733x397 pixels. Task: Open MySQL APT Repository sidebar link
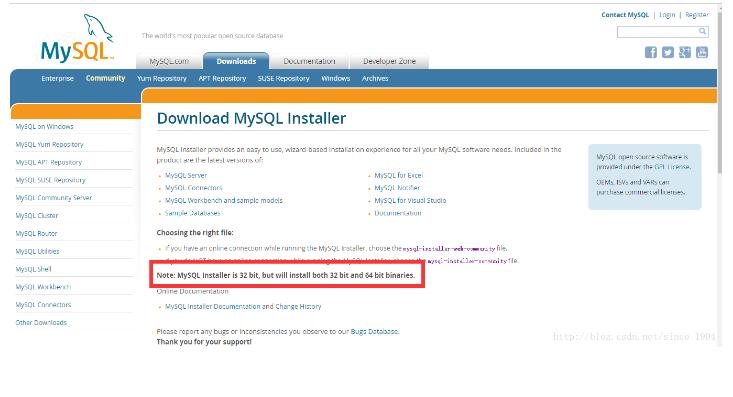point(49,162)
